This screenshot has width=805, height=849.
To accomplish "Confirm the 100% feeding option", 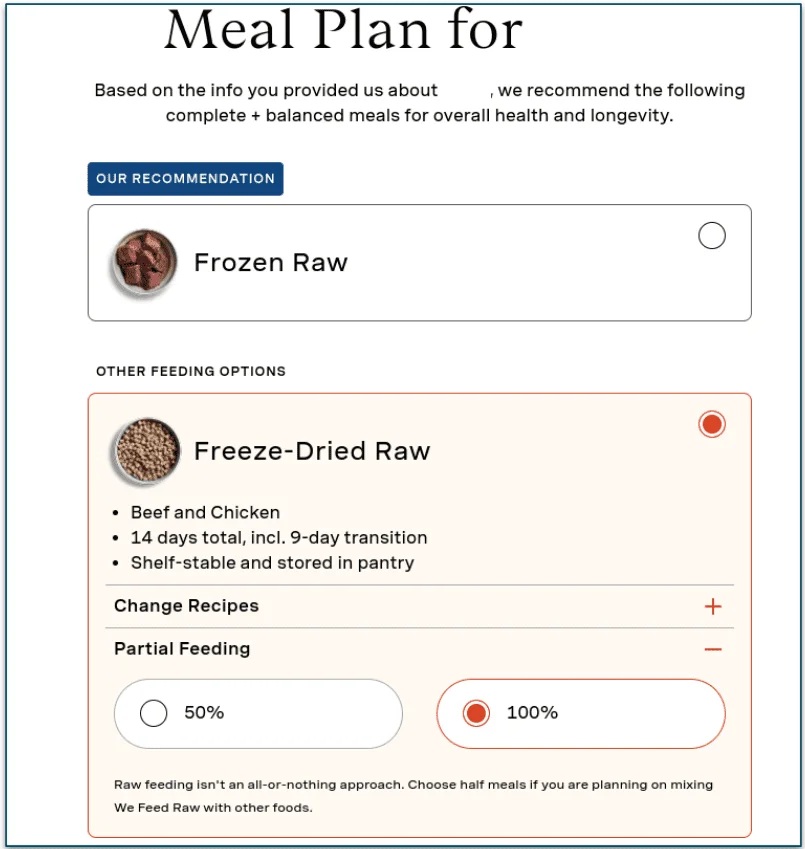I will 475,713.
